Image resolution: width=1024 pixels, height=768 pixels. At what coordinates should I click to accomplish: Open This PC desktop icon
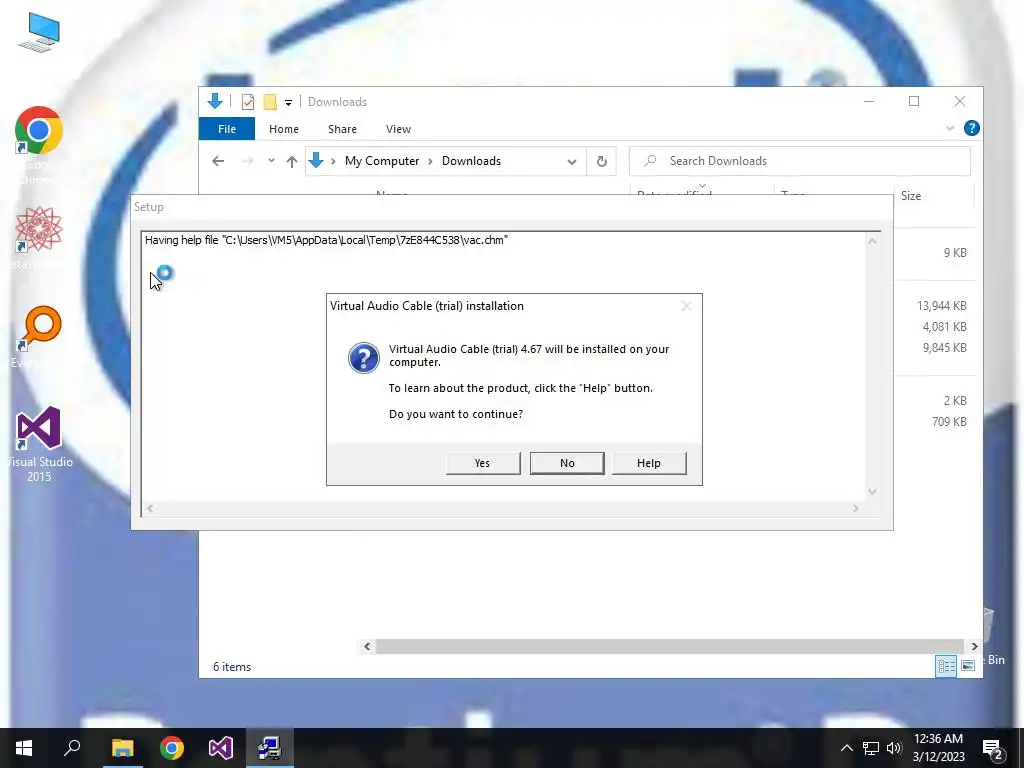click(x=39, y=33)
